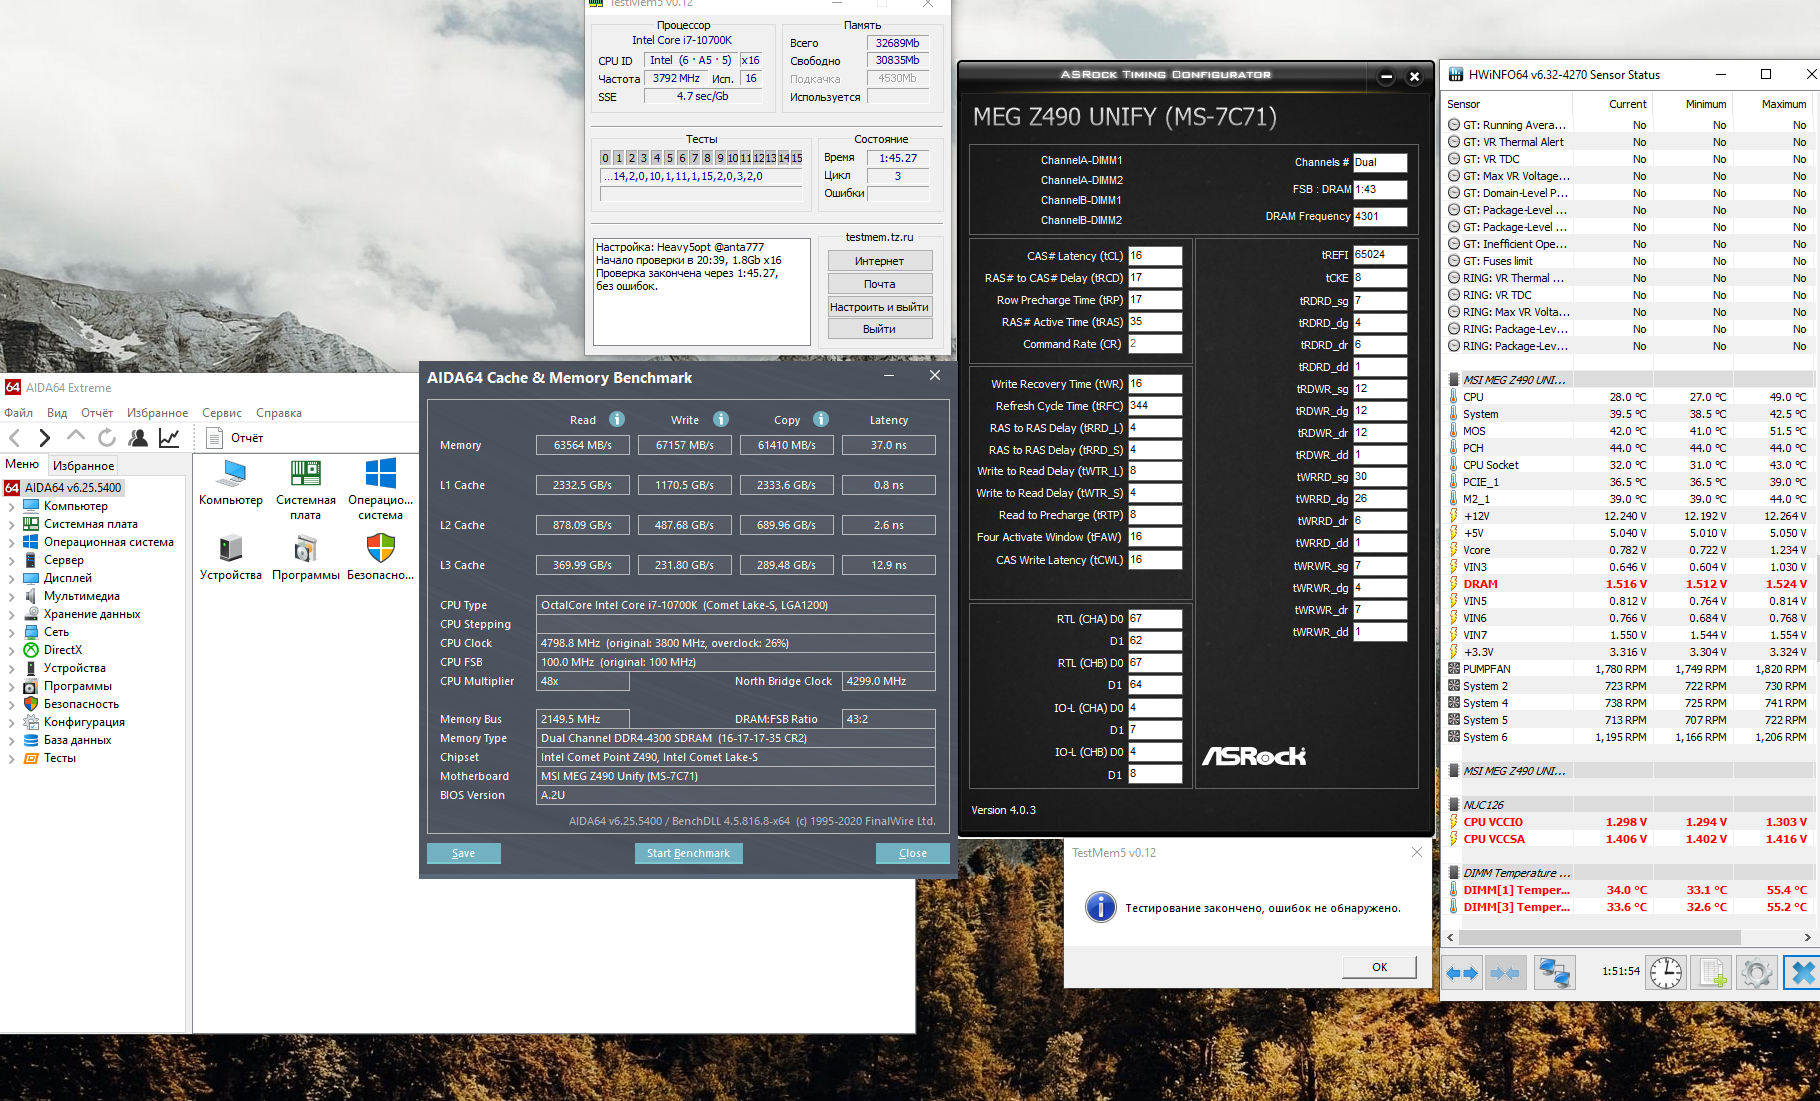Viewport: 1820px width, 1101px height.
Task: Expand the DirectX tree node
Action: [x=11, y=650]
